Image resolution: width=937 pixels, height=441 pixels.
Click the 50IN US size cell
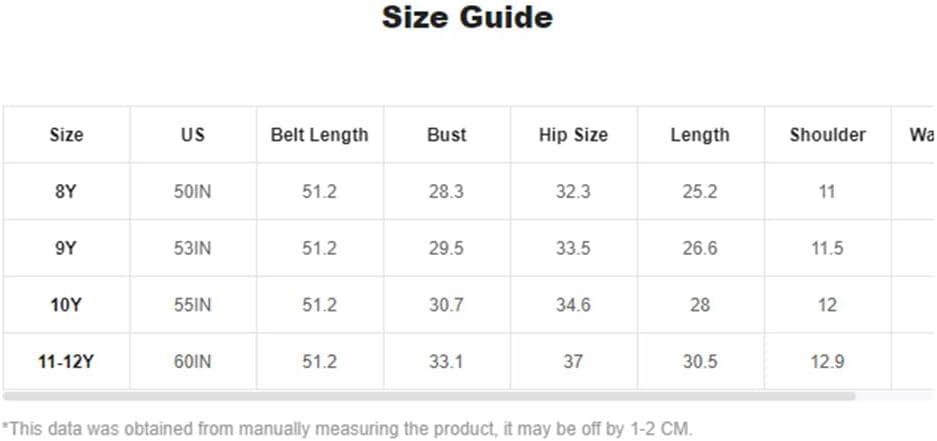[x=193, y=191]
